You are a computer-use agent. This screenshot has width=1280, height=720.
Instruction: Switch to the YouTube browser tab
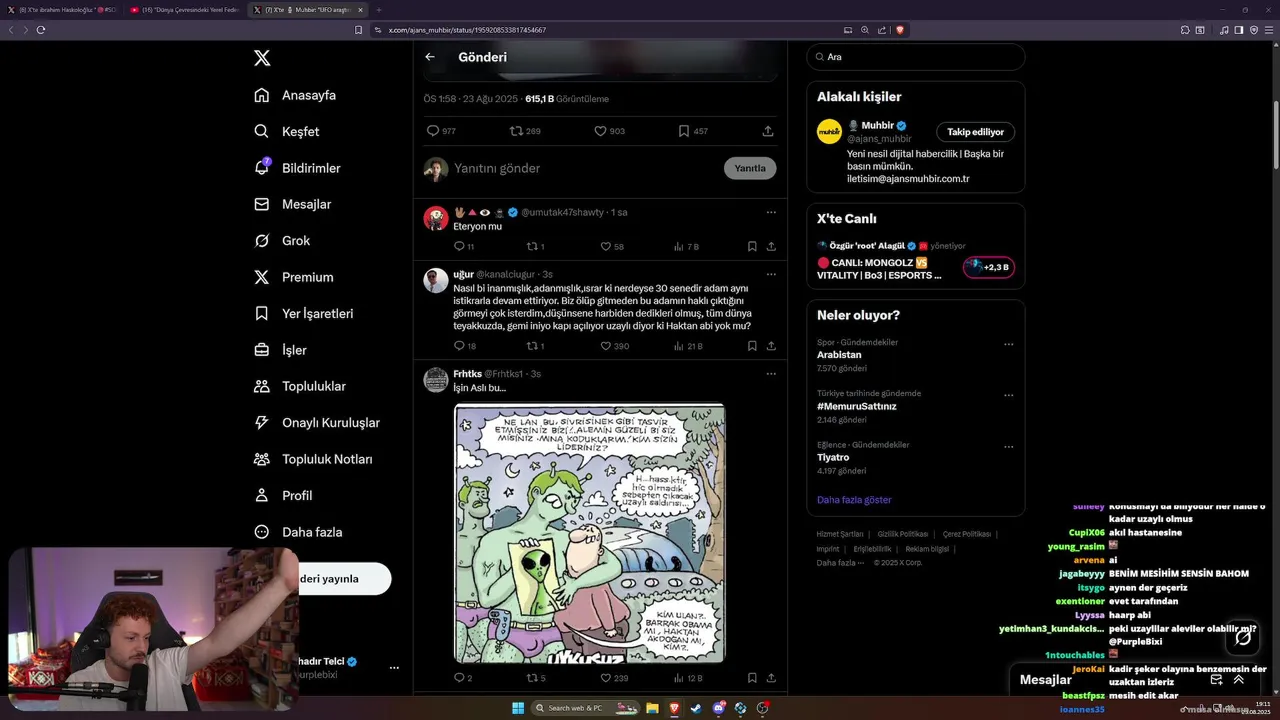[185, 10]
